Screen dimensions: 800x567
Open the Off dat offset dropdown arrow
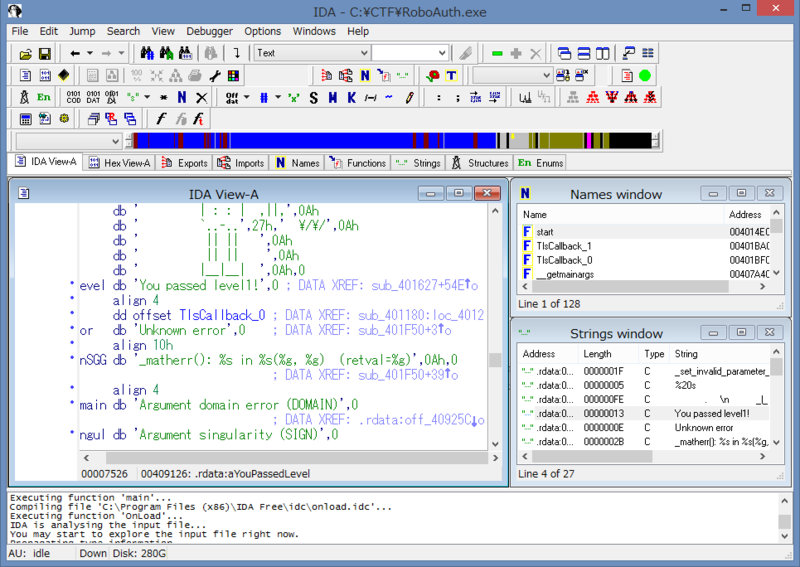point(246,97)
